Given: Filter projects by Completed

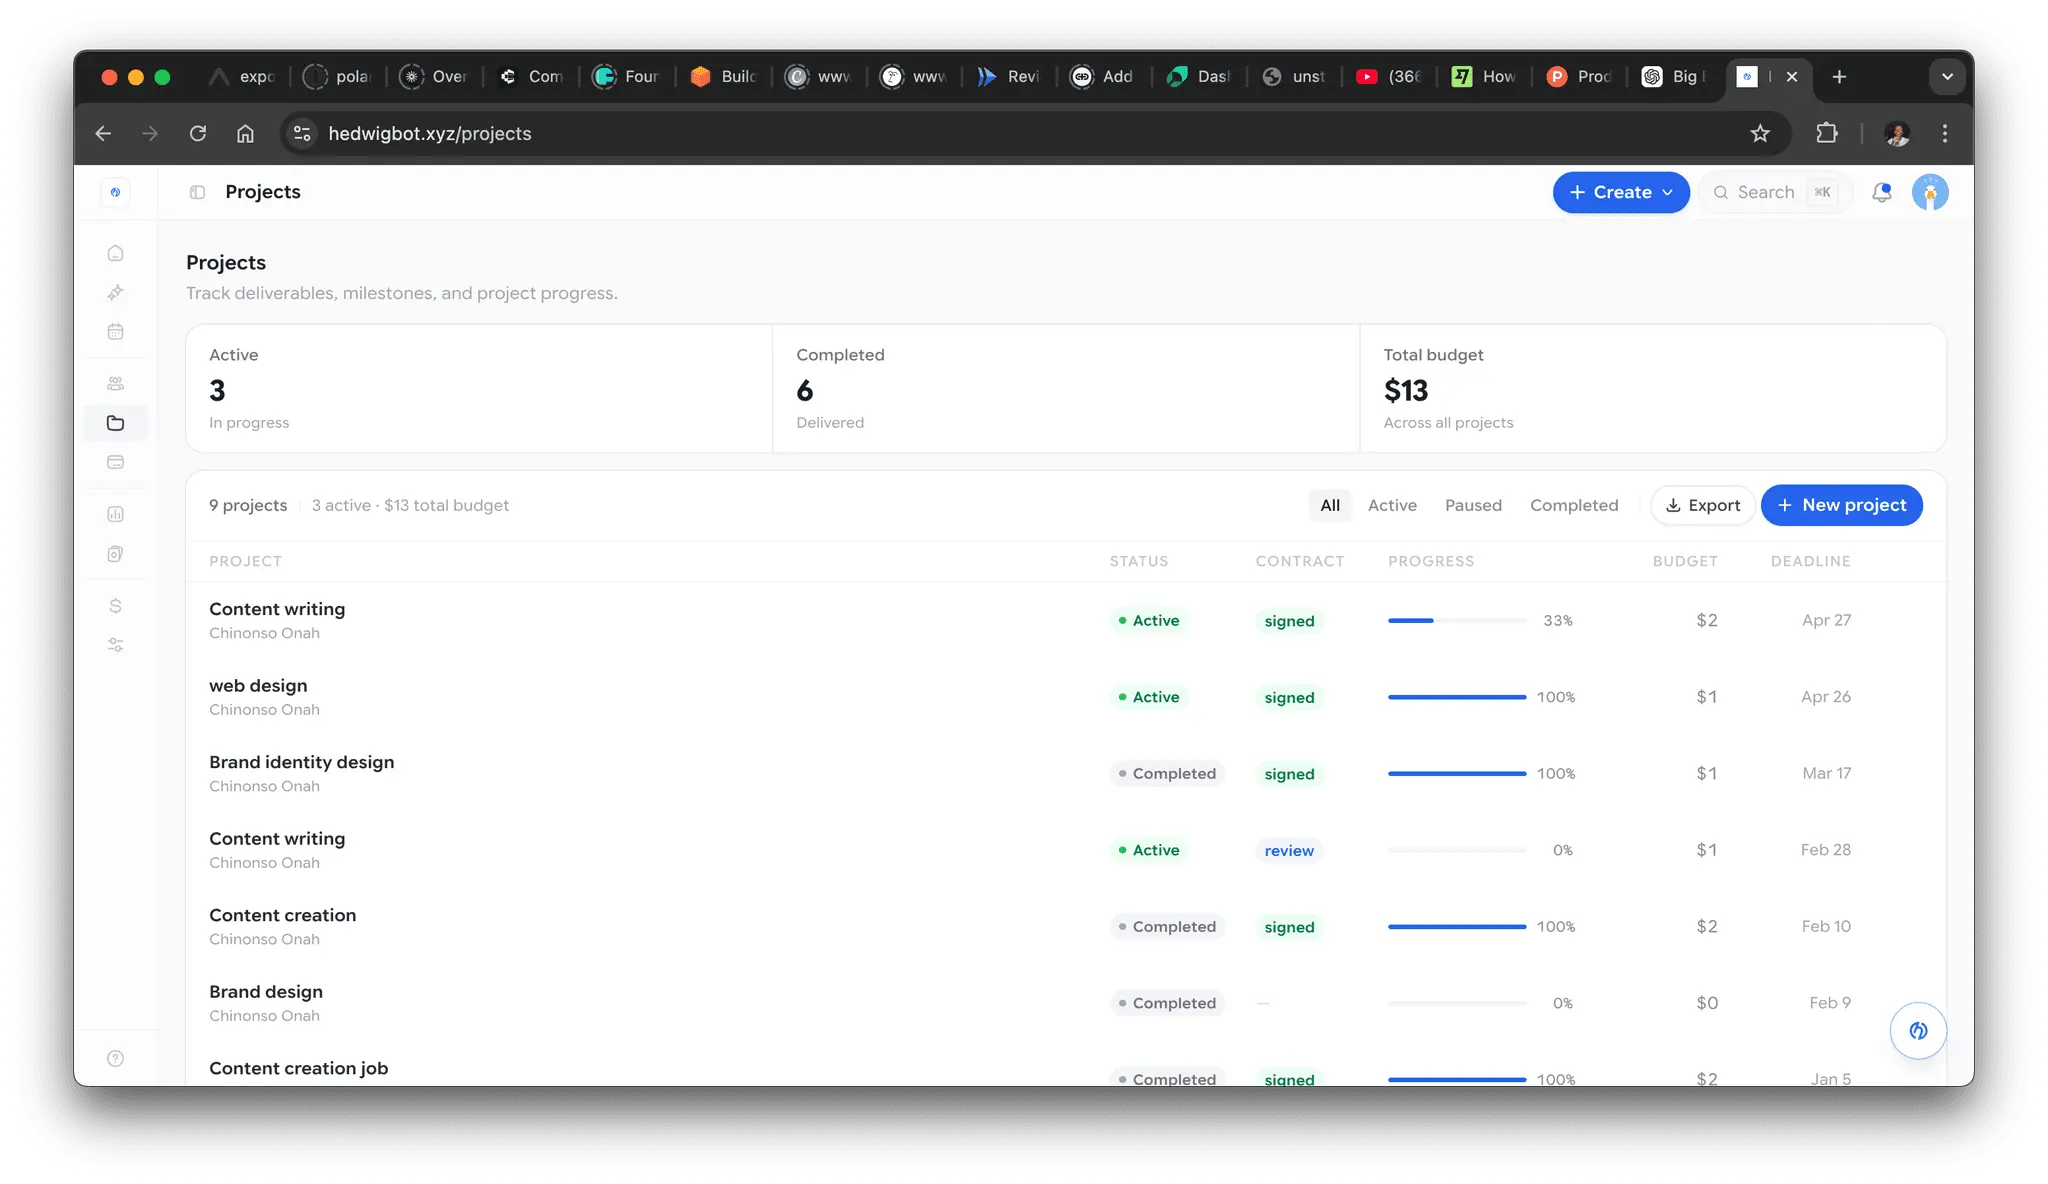Looking at the screenshot, I should coord(1574,505).
